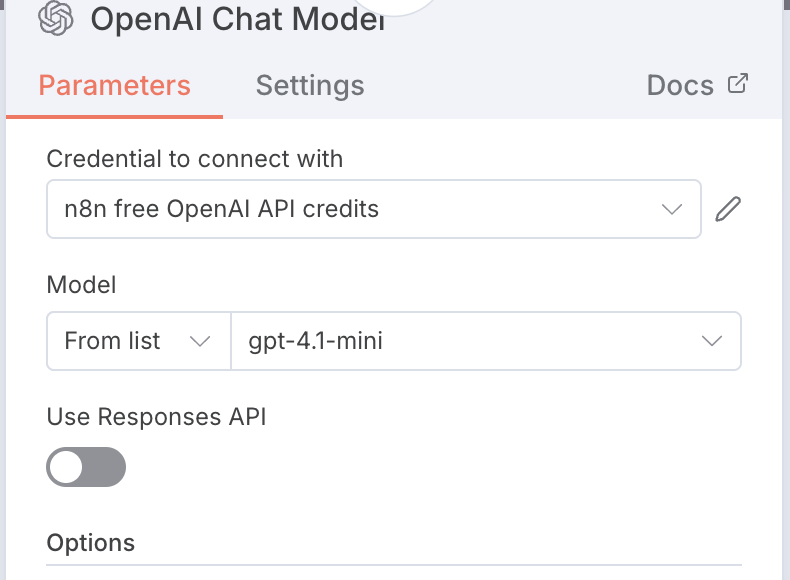Edit credential with the pencil icon
The height and width of the screenshot is (580, 790).
(x=729, y=209)
